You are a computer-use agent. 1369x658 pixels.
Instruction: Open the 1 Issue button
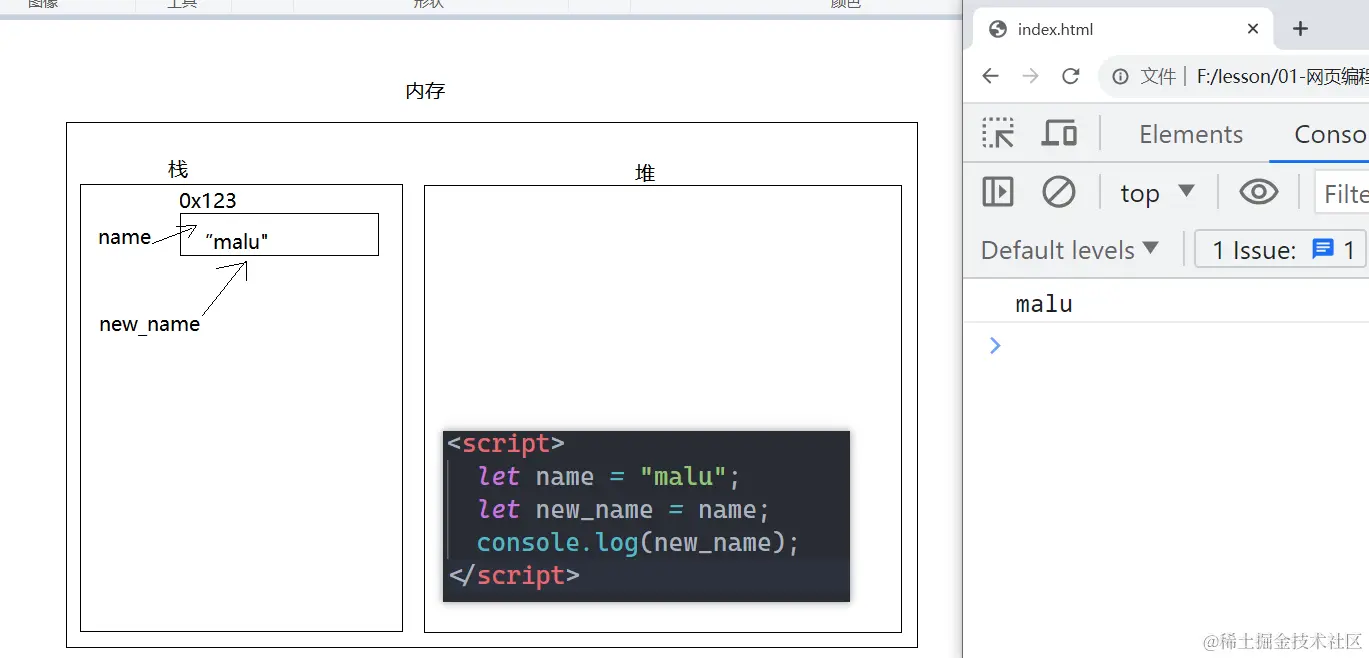(x=1280, y=250)
